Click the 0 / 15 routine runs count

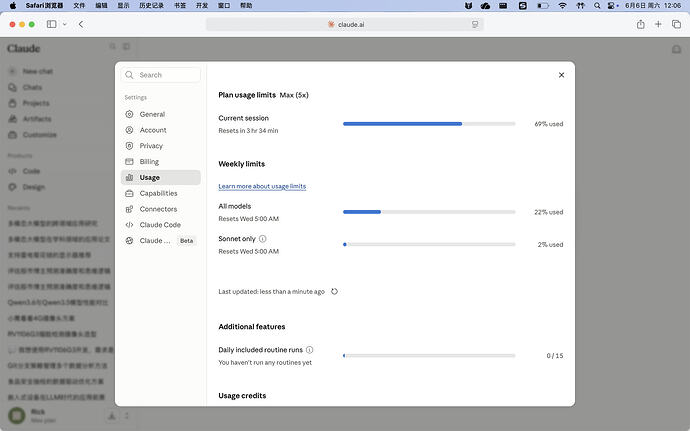[555, 356]
